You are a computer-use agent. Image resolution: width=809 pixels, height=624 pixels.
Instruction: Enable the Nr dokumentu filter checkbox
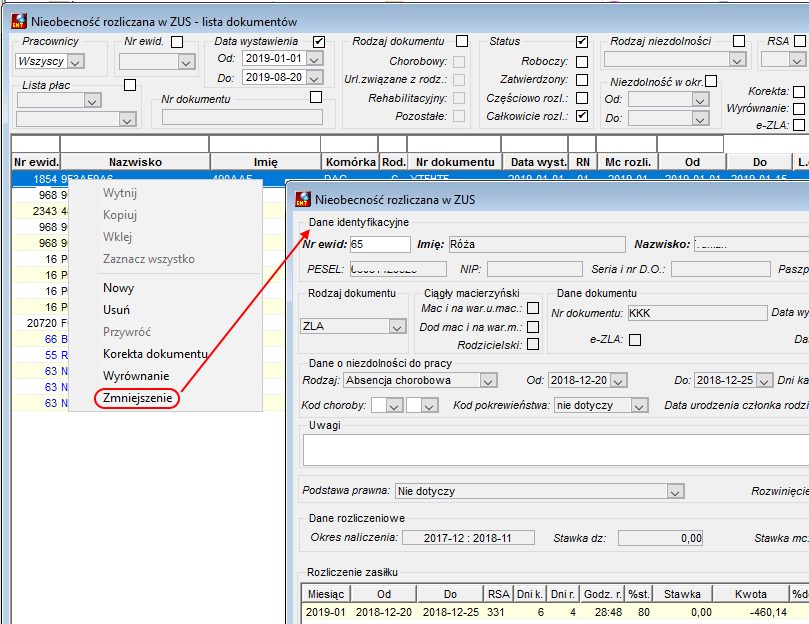(316, 97)
